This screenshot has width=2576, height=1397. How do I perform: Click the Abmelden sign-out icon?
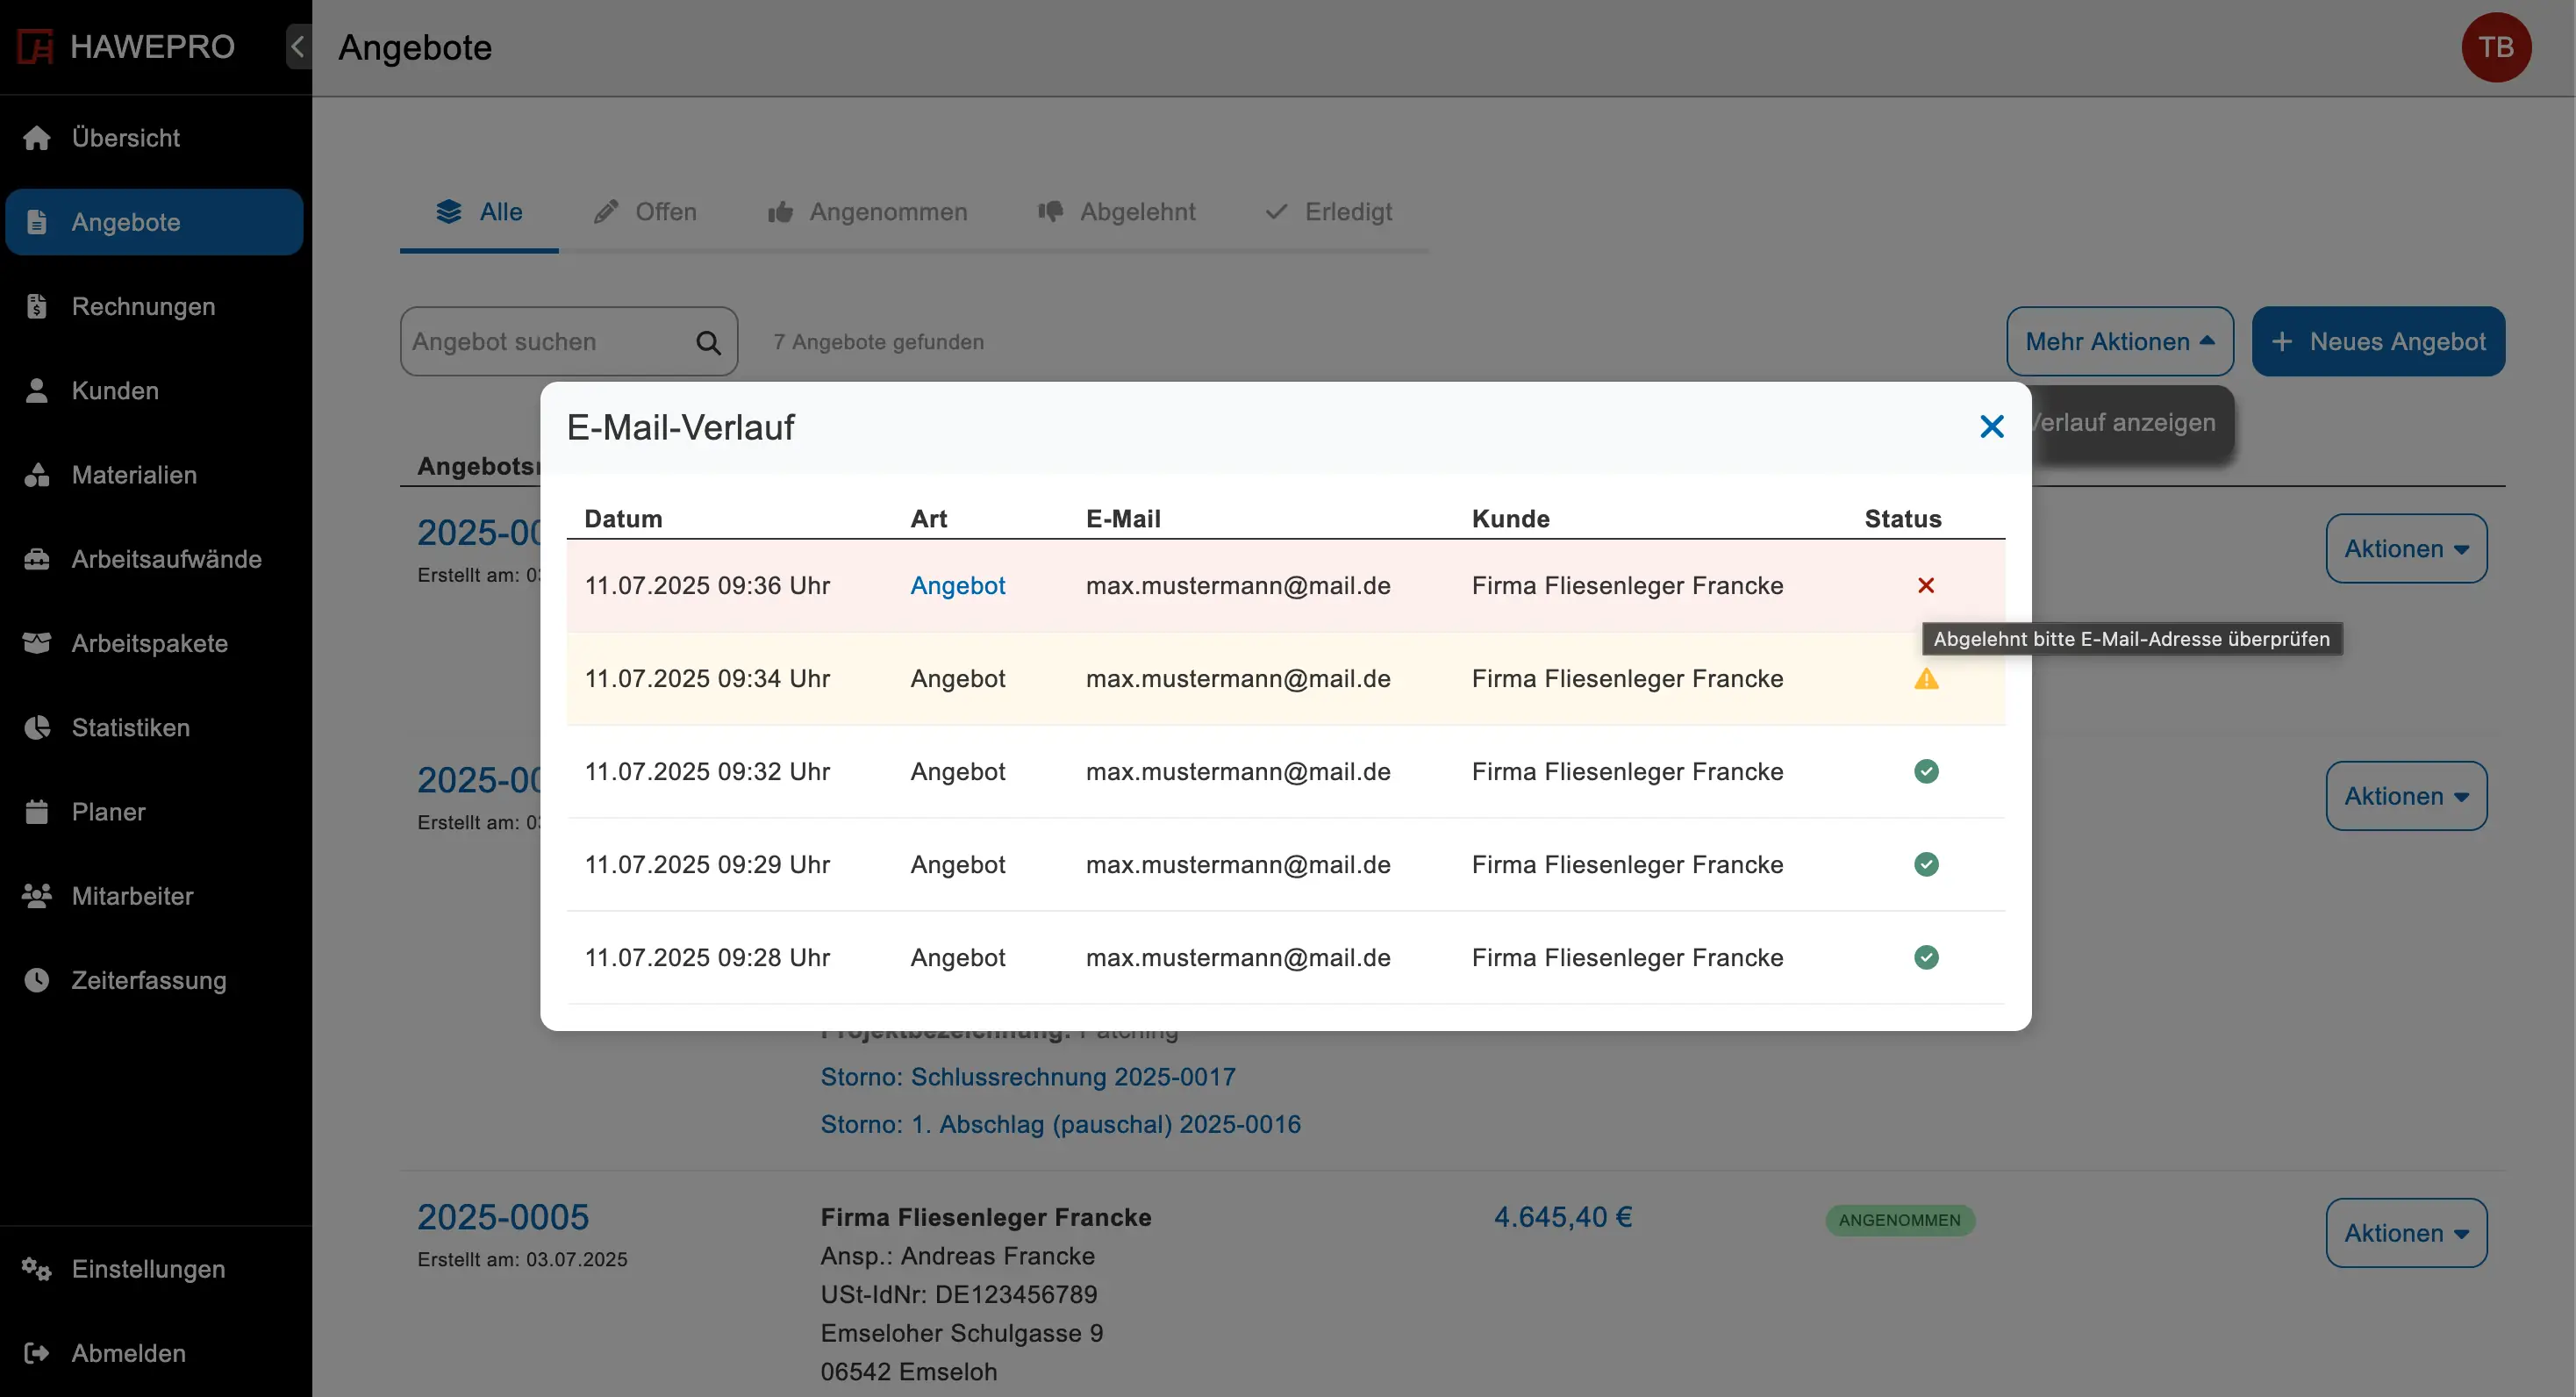[x=37, y=1353]
